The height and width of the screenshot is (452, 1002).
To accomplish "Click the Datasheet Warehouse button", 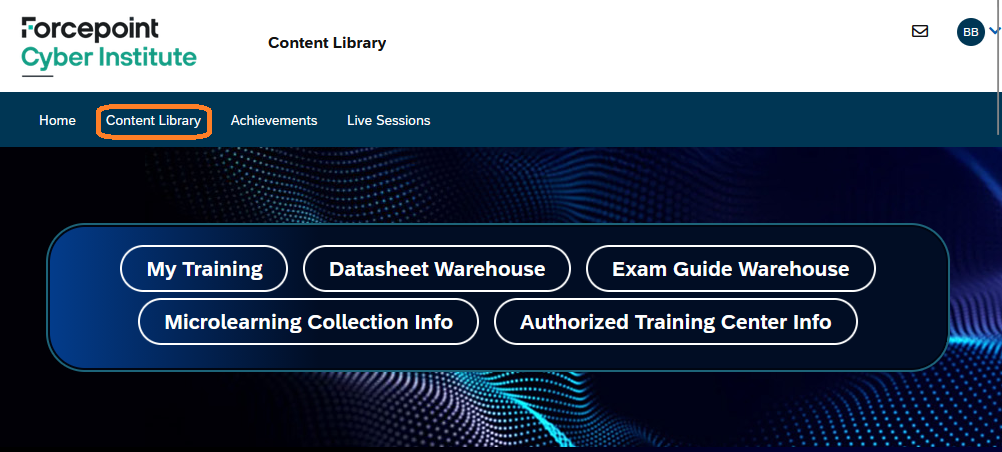I will coord(437,269).
